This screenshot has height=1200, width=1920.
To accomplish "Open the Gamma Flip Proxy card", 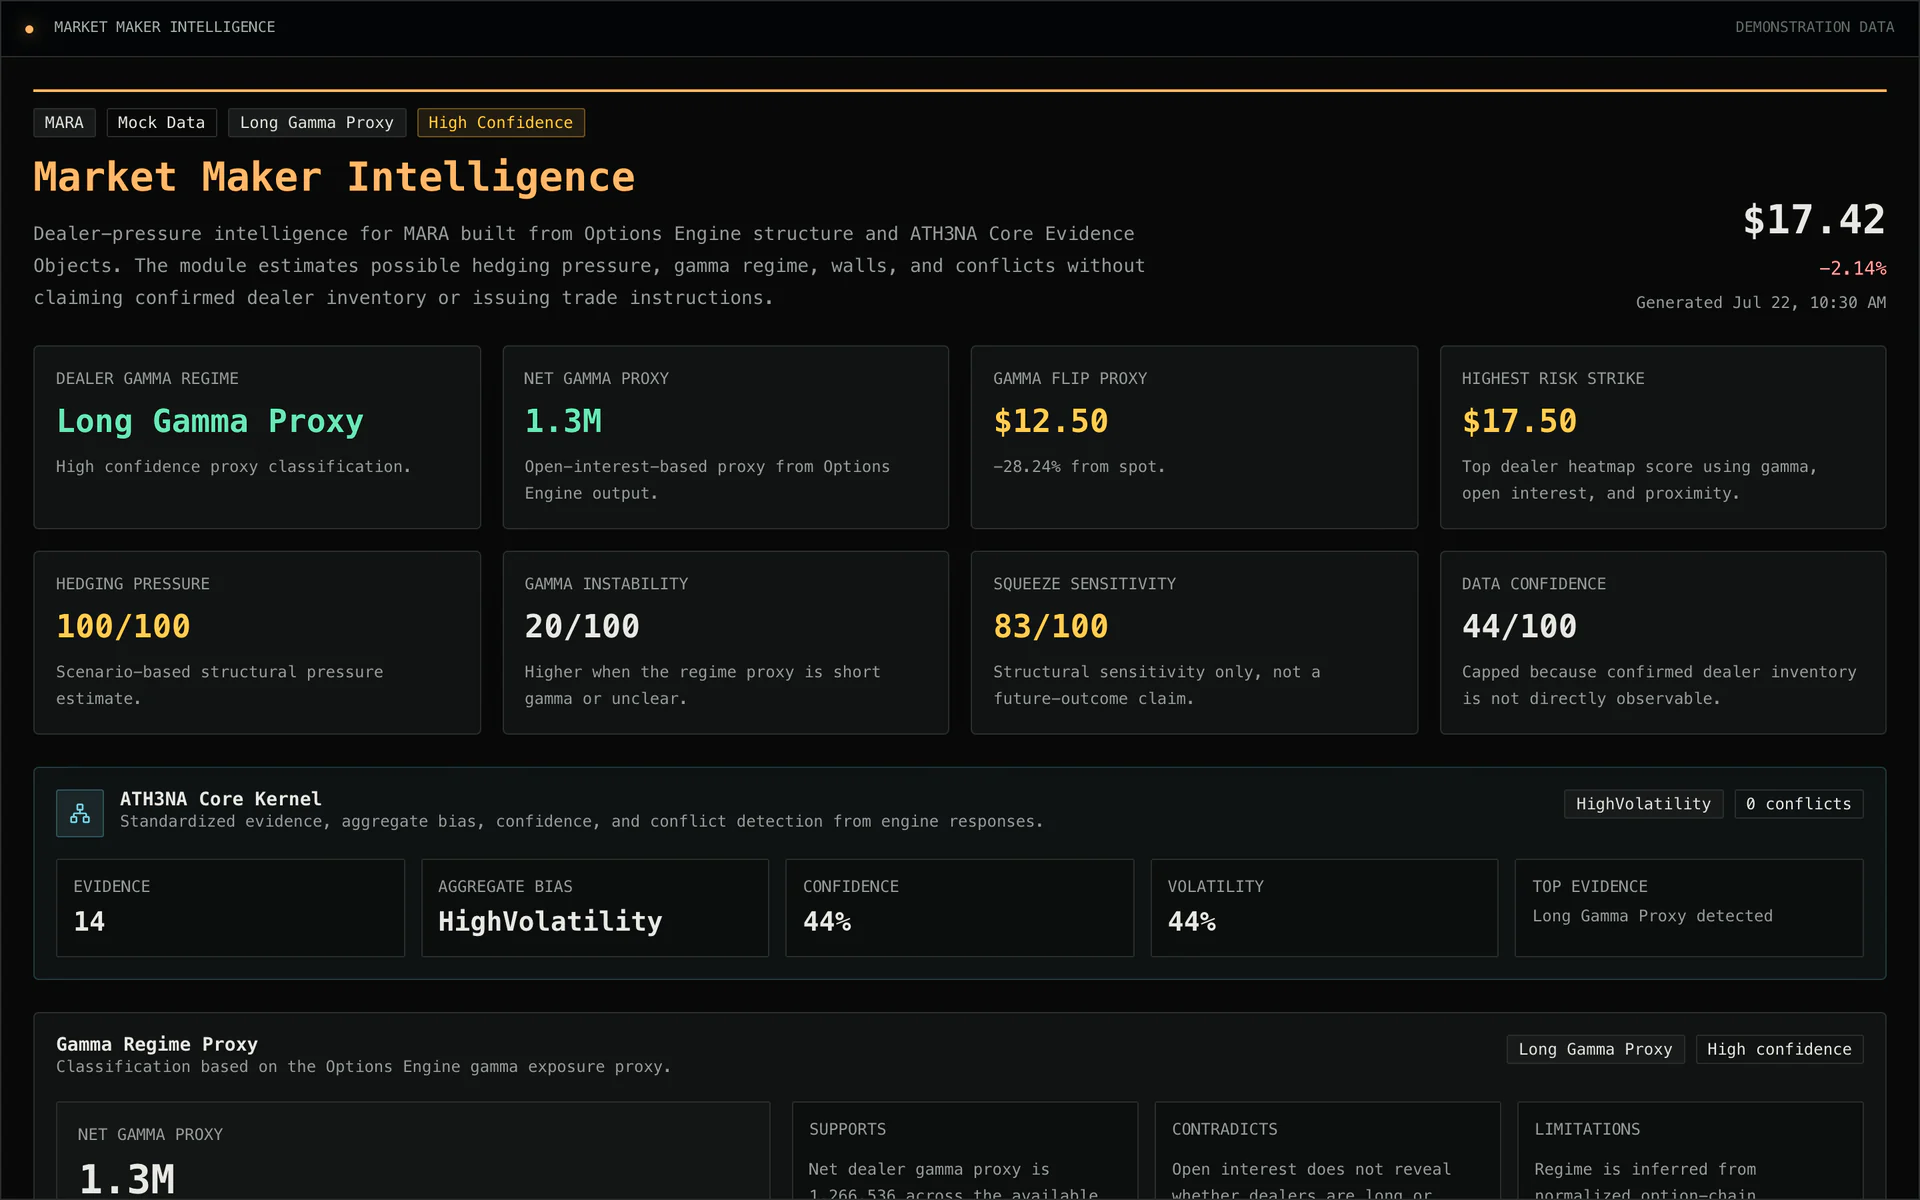I will 1194,437.
